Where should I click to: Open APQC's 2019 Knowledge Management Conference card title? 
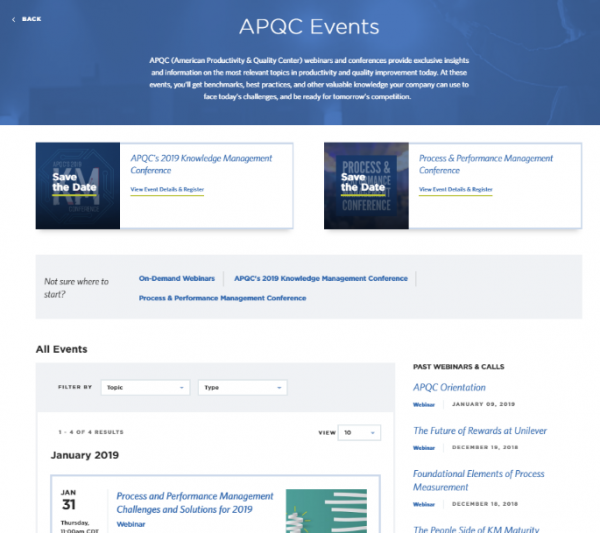point(201,164)
